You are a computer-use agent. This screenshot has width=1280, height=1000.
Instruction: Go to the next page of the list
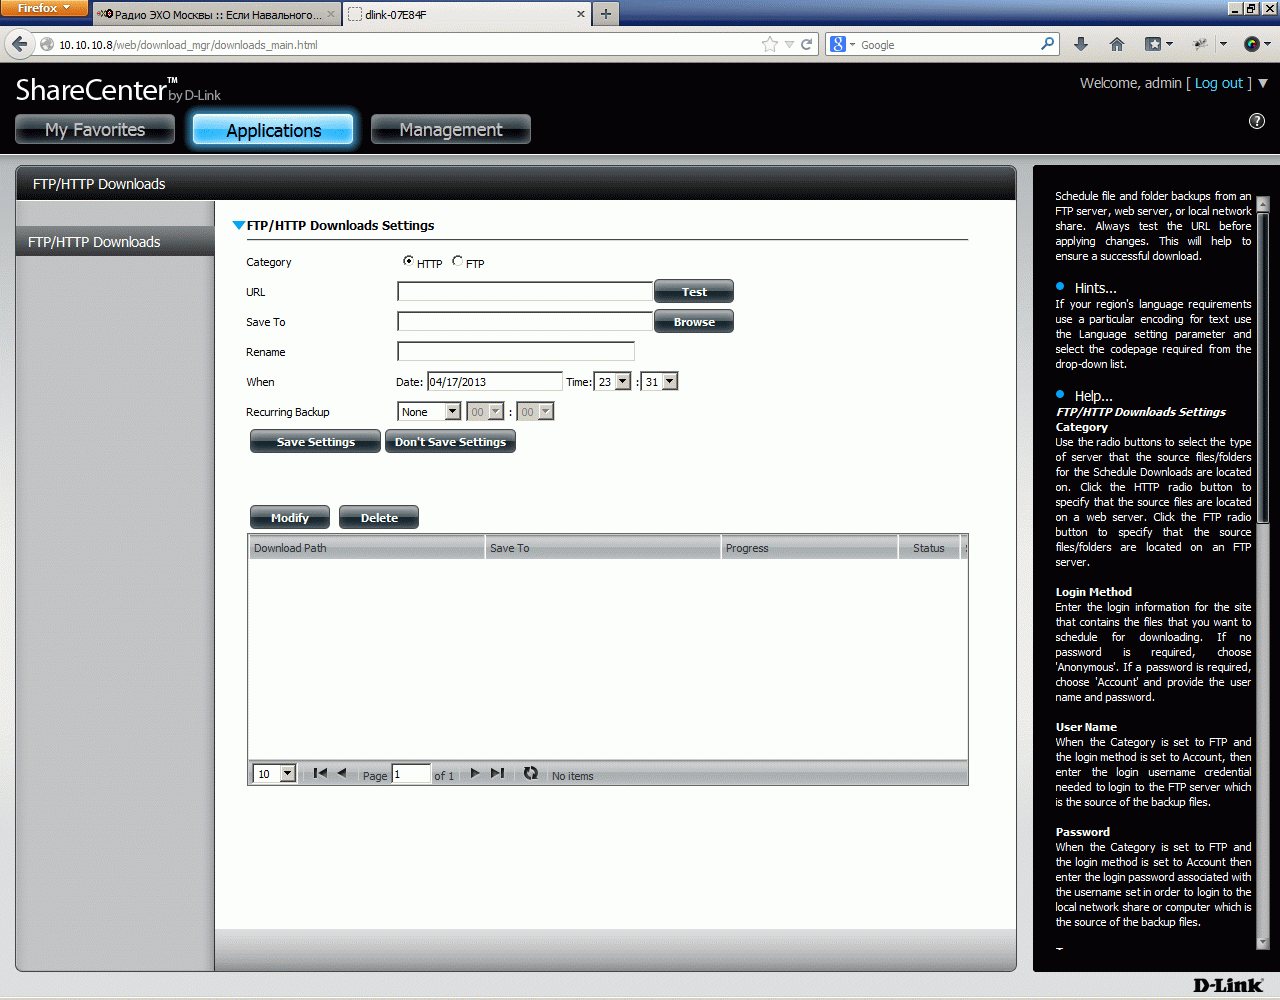point(475,773)
